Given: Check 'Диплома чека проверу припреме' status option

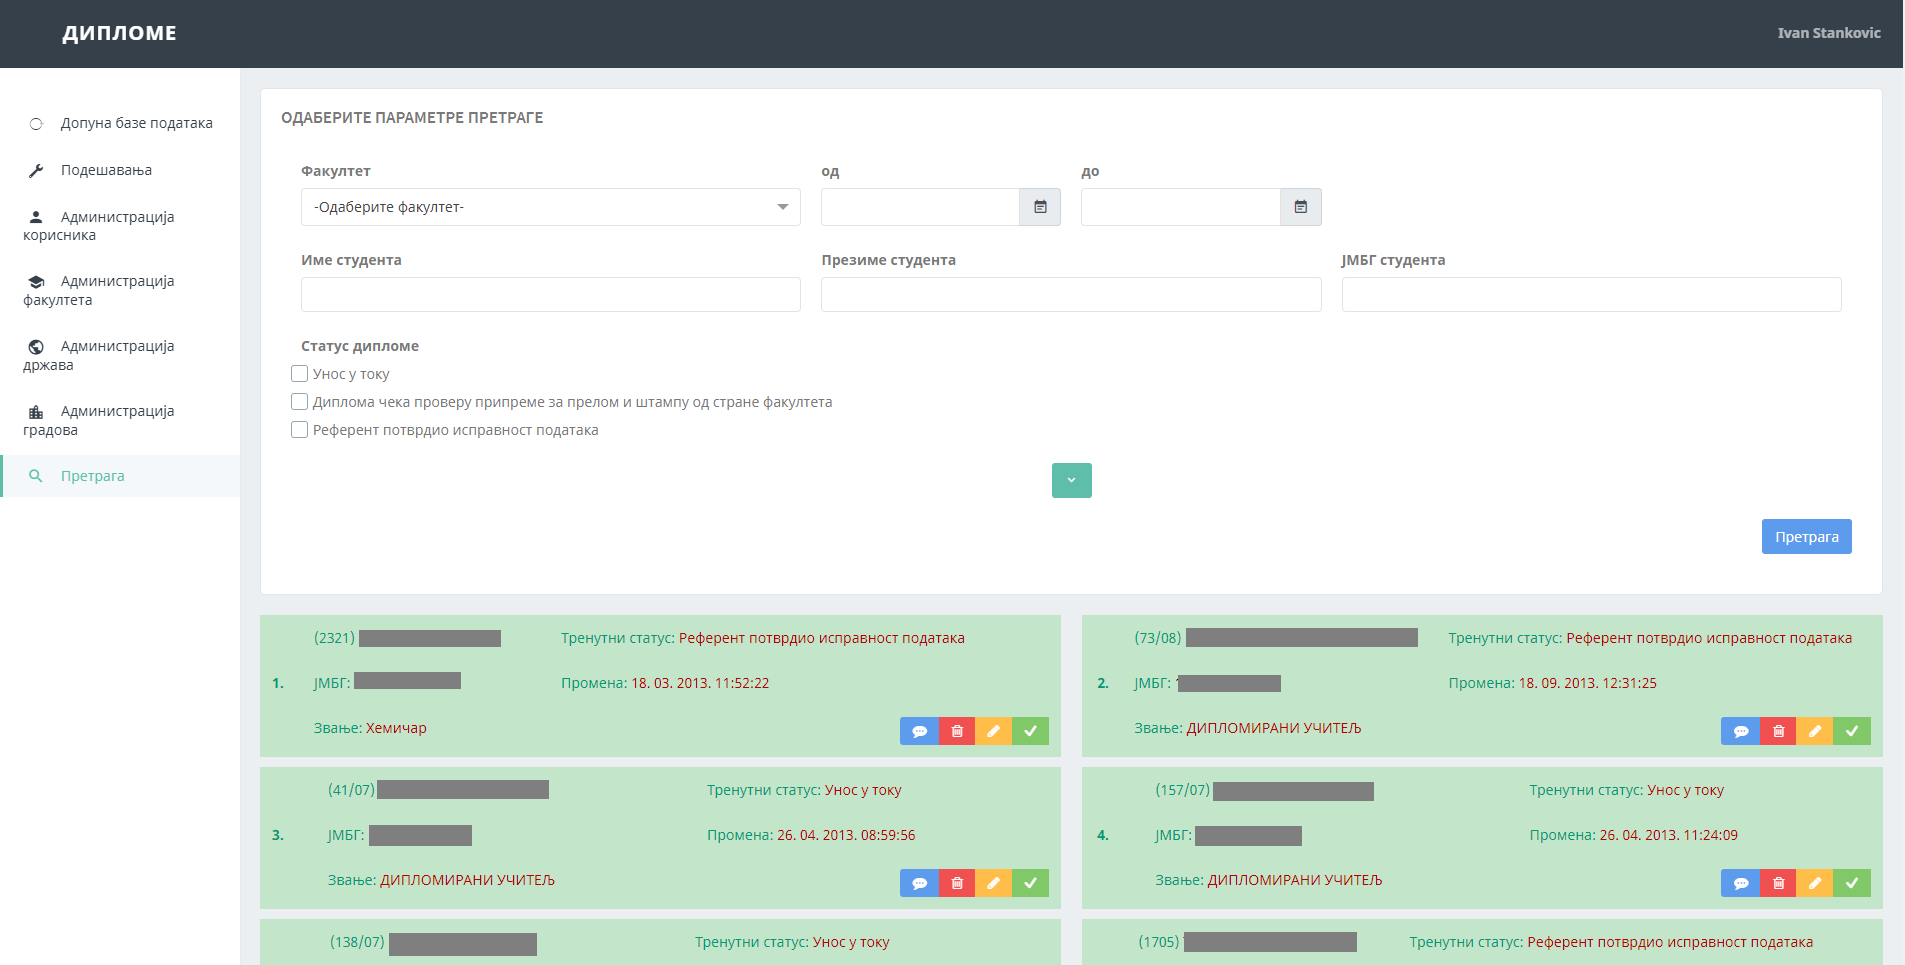Looking at the screenshot, I should [x=299, y=402].
